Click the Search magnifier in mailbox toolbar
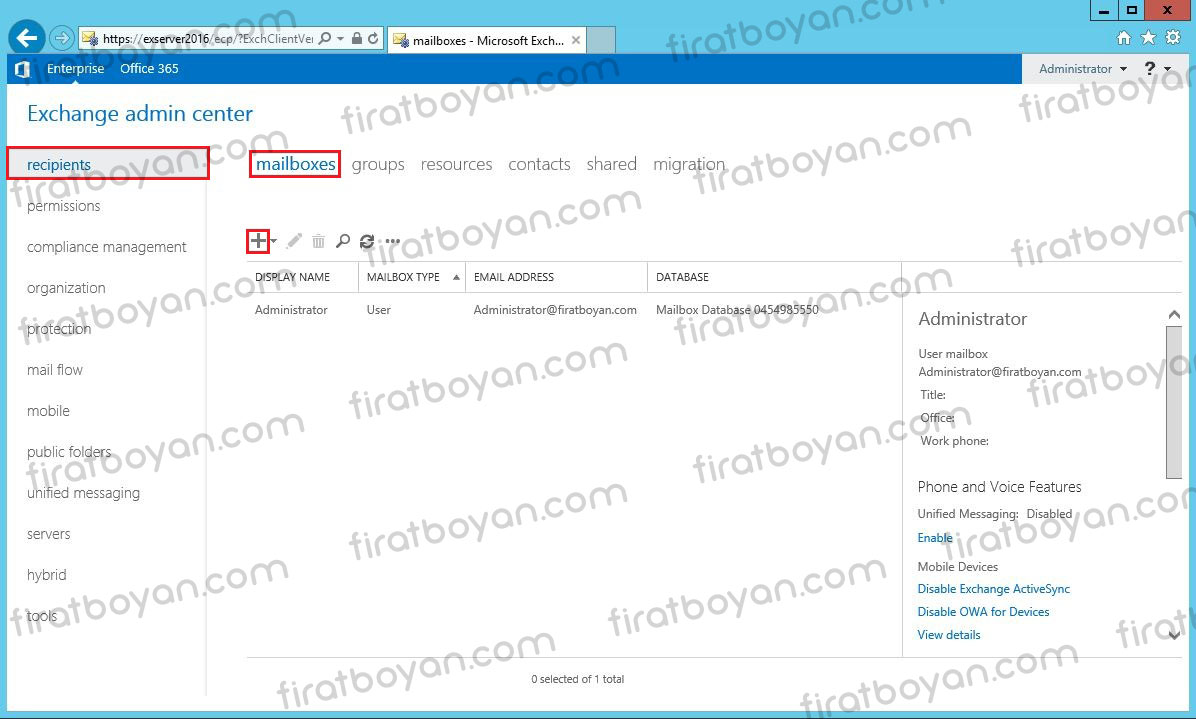The height and width of the screenshot is (719, 1196). point(343,241)
